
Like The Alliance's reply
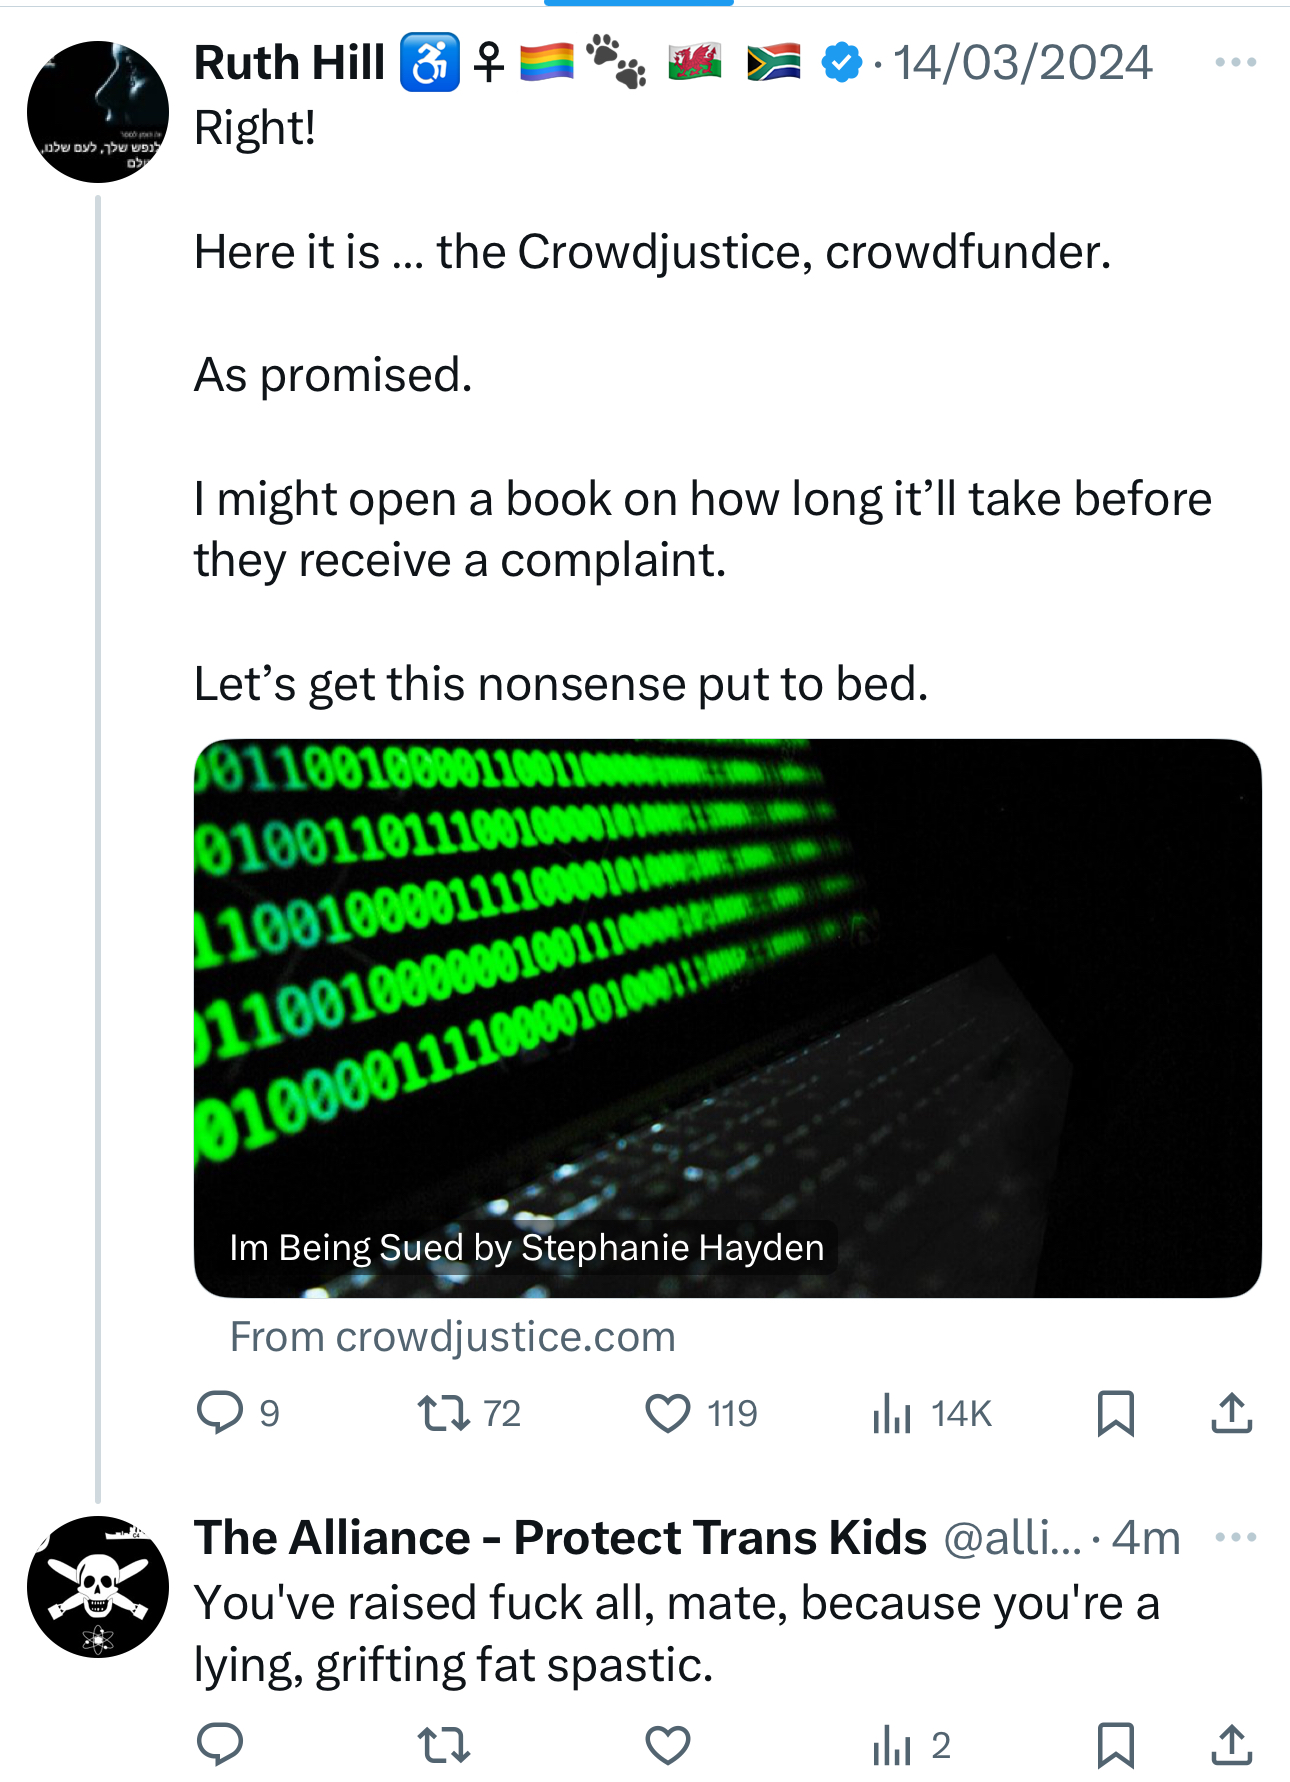pyautogui.click(x=668, y=1745)
